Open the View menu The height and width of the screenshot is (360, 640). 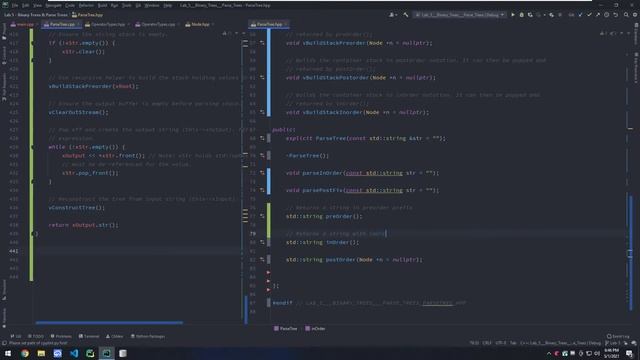(37, 5)
